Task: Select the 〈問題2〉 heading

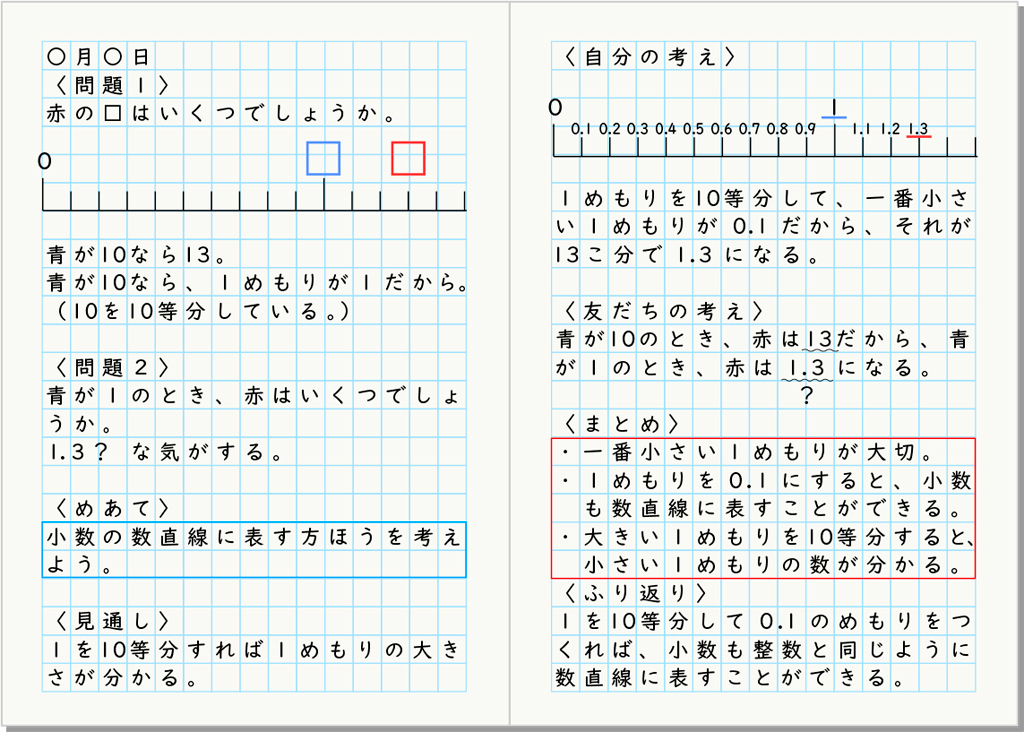Action: point(113,367)
